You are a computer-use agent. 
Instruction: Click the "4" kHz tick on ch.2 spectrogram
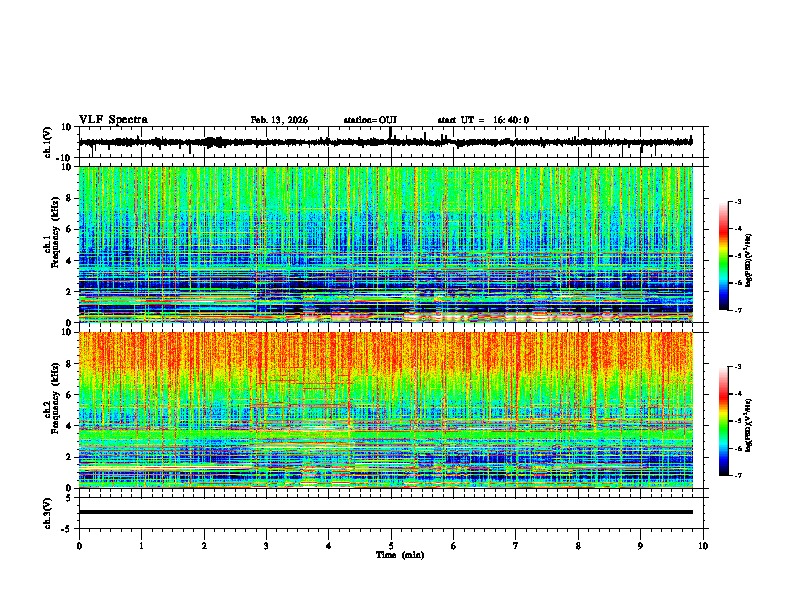69,426
